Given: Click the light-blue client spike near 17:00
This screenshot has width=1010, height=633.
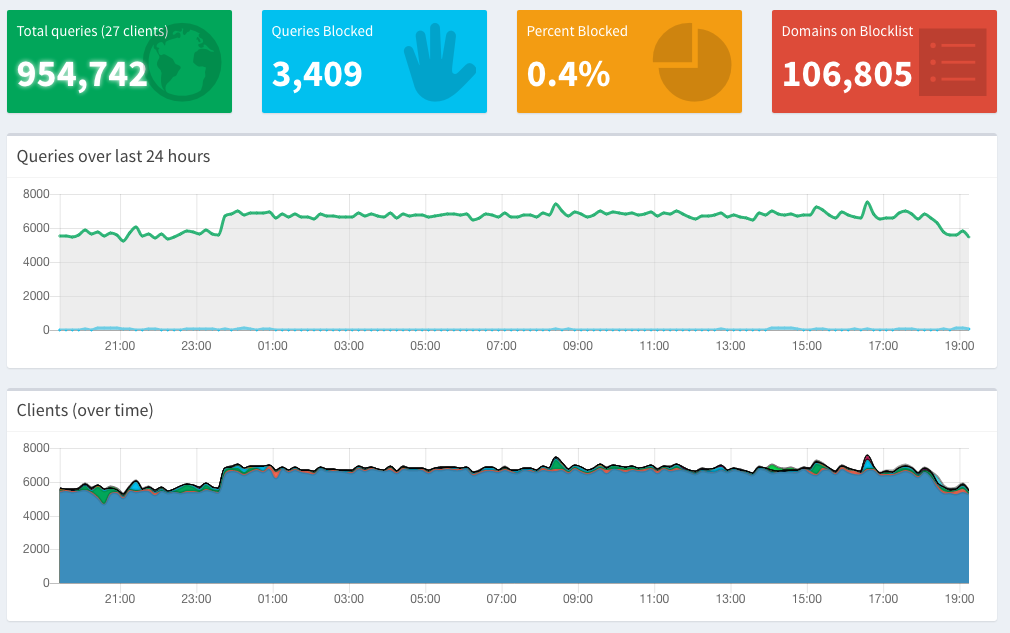Looking at the screenshot, I should 868,464.
